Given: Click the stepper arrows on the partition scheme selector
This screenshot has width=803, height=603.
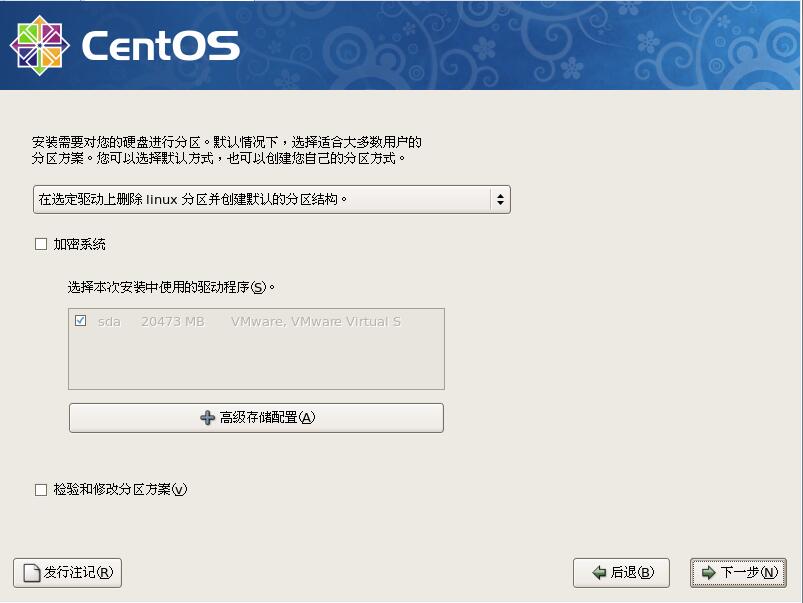Looking at the screenshot, I should tap(499, 199).
